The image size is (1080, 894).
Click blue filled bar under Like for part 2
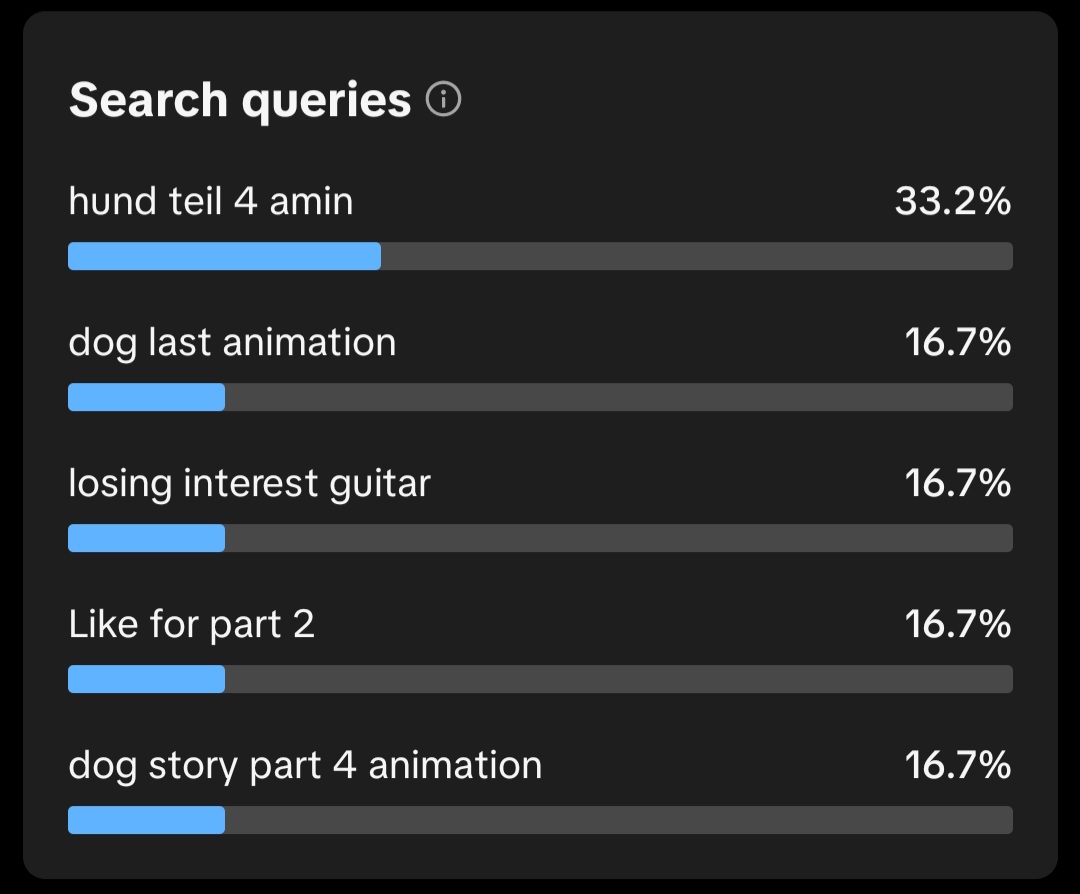point(146,679)
